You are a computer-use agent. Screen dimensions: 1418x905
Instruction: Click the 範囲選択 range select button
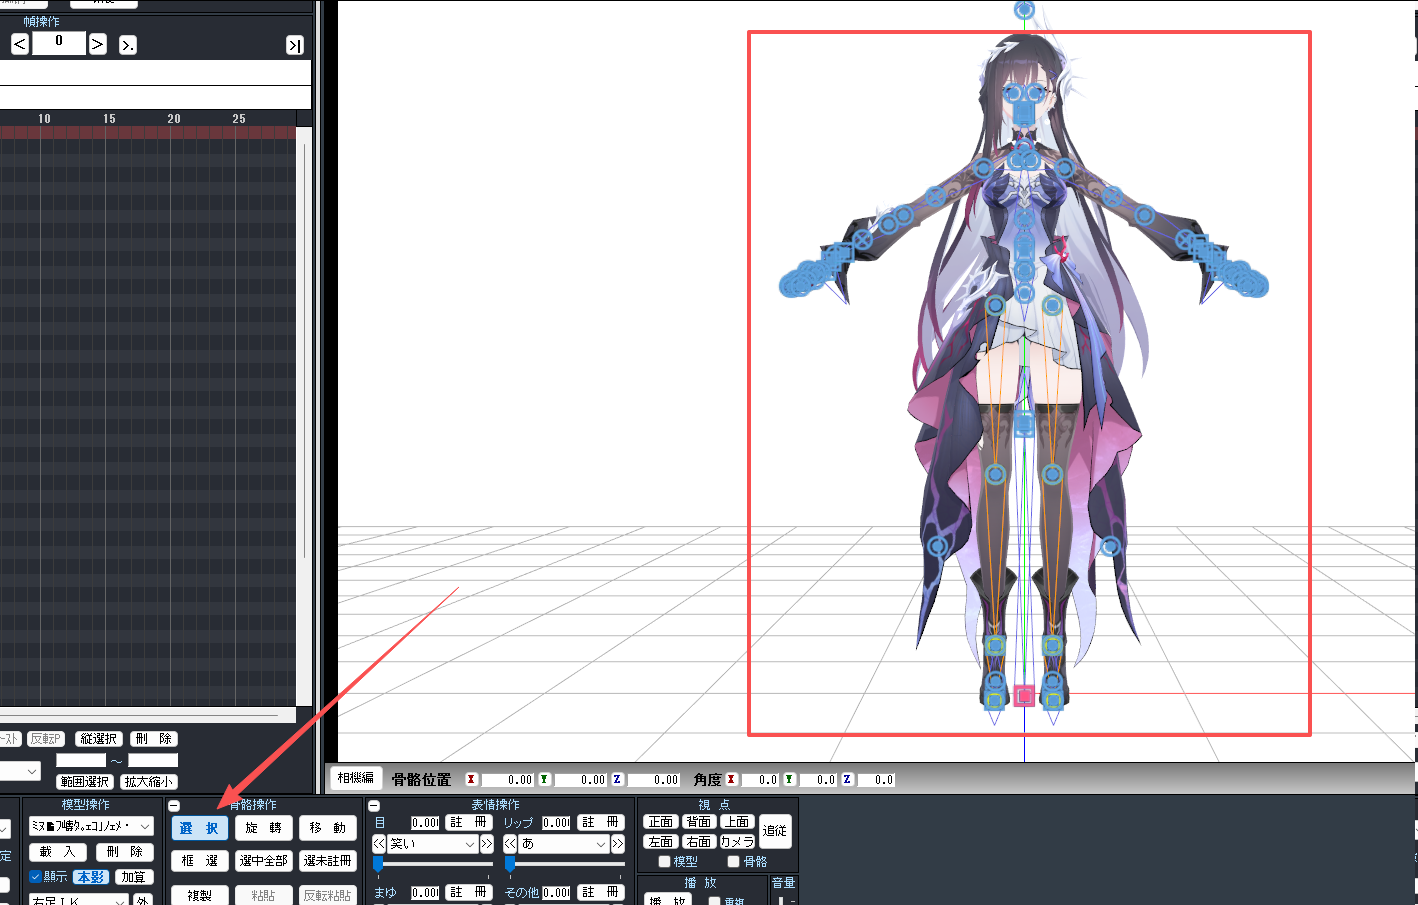(85, 782)
